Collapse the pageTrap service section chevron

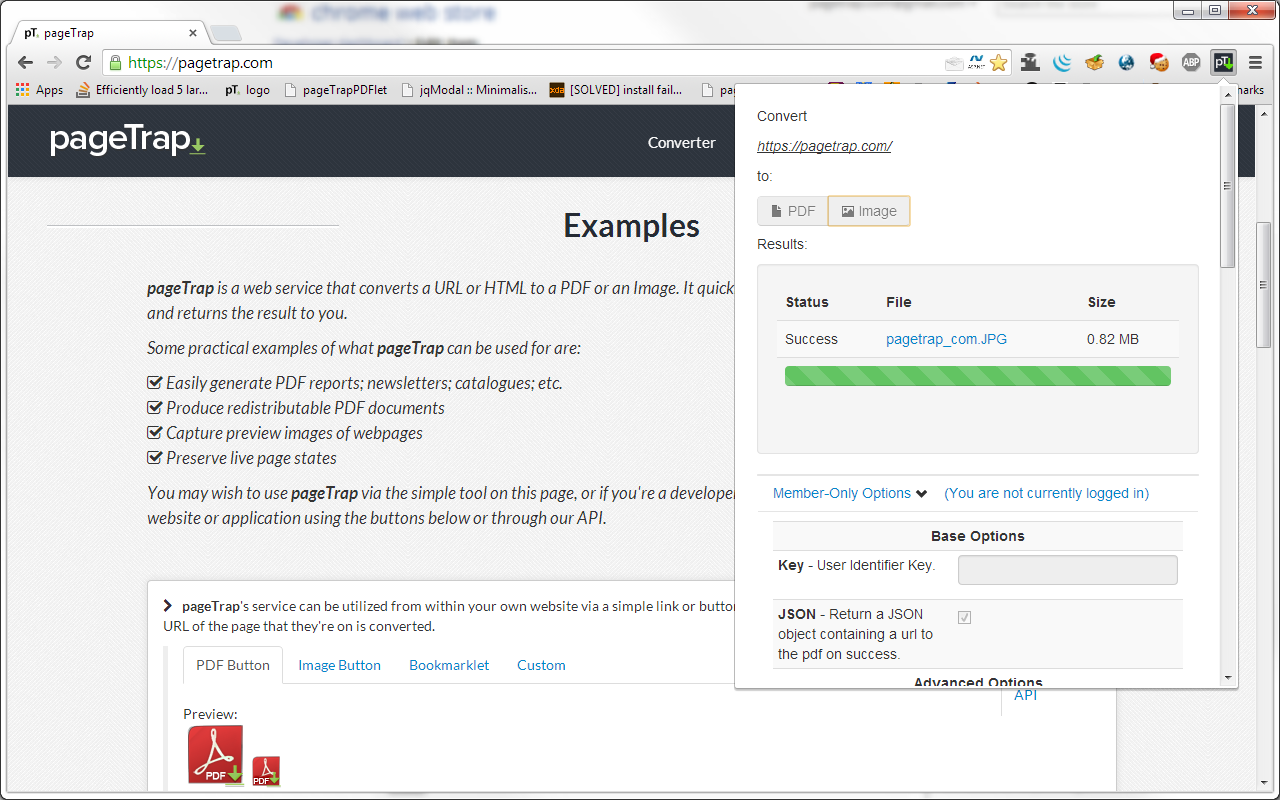click(x=168, y=606)
